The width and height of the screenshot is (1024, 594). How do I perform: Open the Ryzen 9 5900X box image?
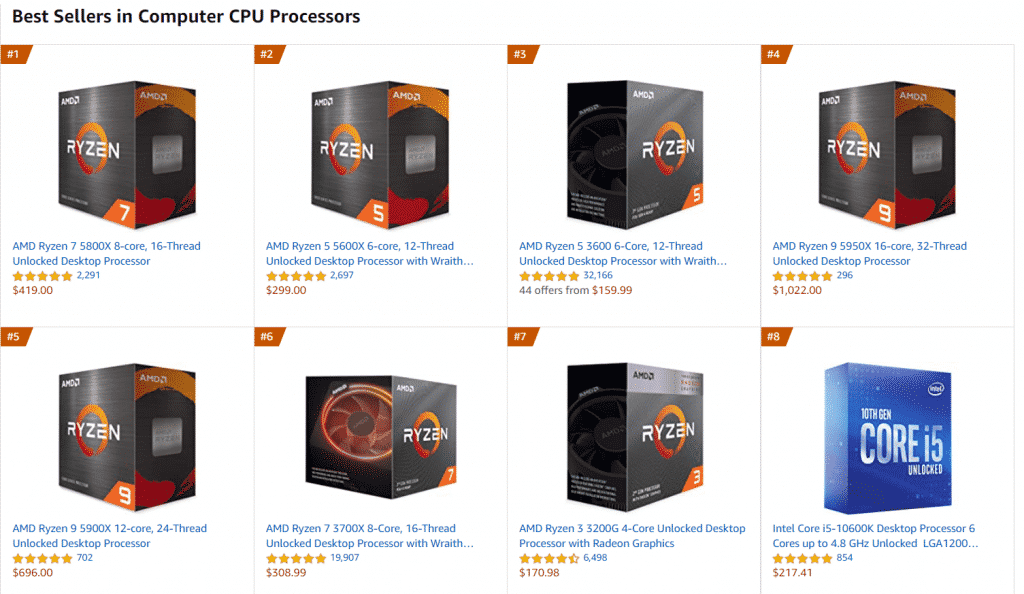click(127, 437)
